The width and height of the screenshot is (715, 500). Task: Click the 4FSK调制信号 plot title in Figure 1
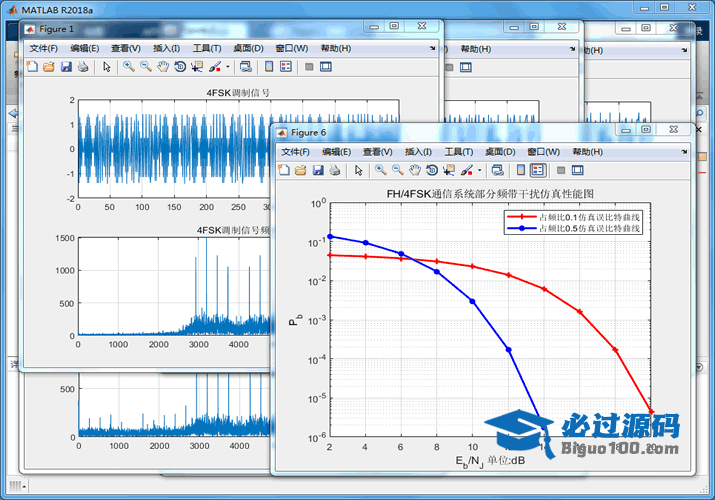pos(238,93)
